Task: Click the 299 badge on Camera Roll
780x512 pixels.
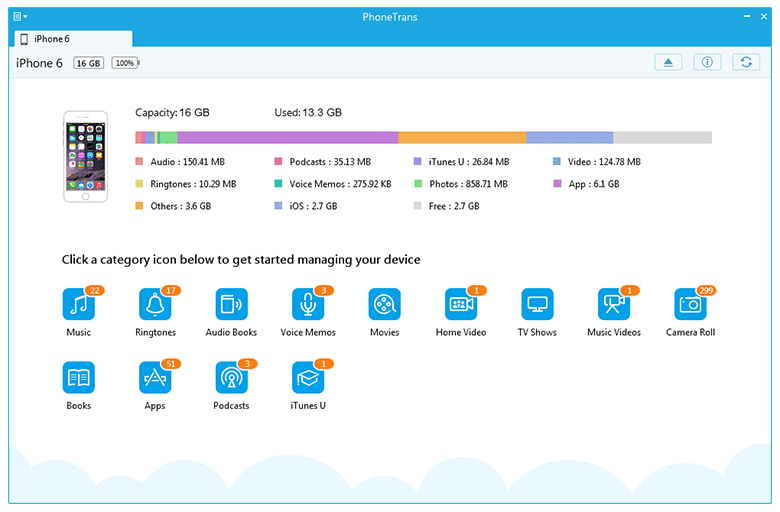Action: [706, 290]
